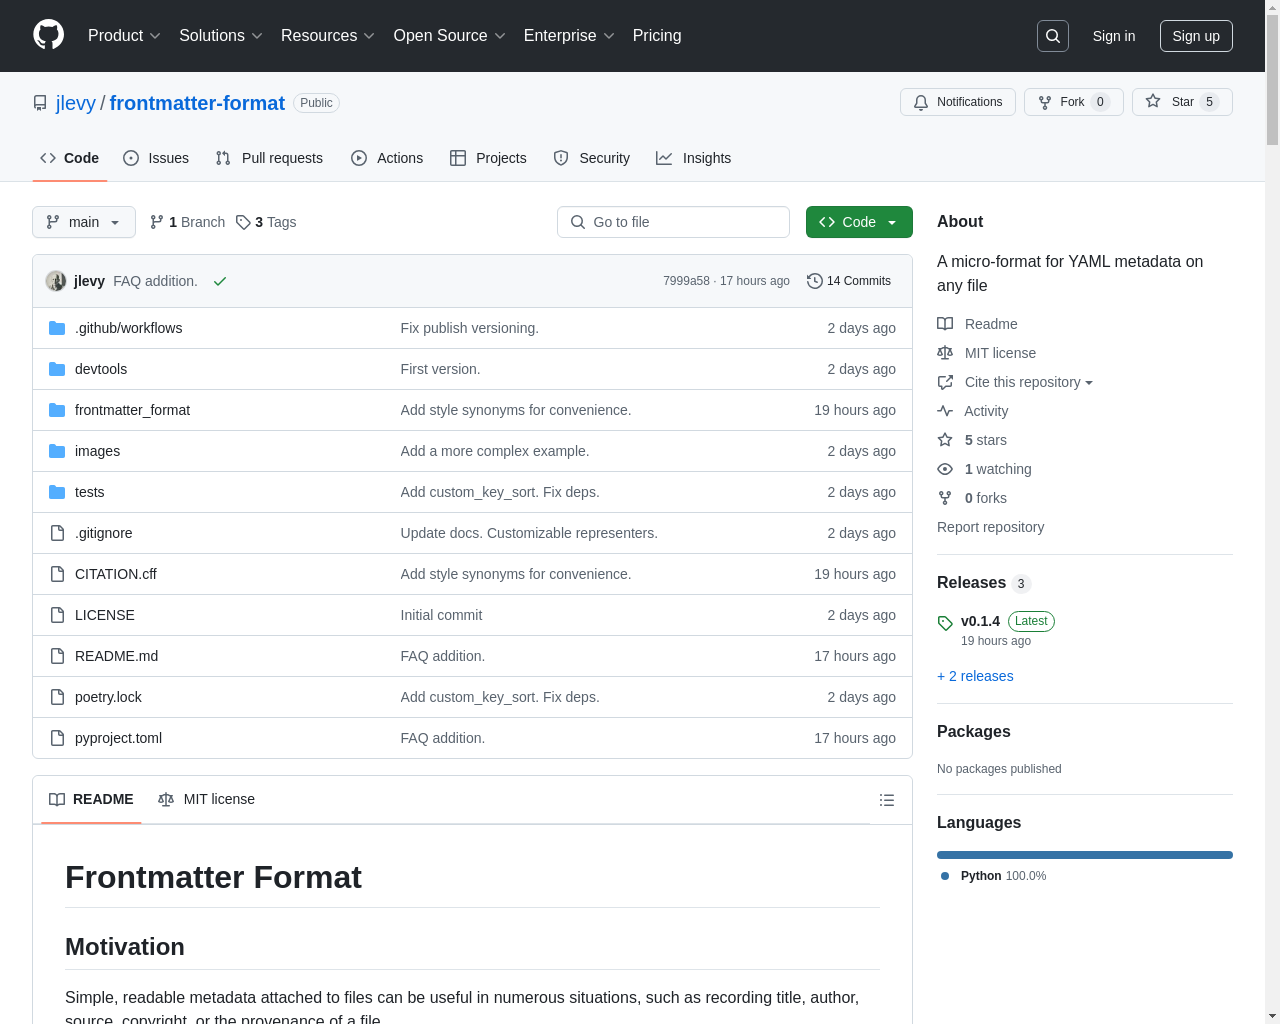
Task: Star the frontmatter-format repository
Action: [x=1182, y=102]
